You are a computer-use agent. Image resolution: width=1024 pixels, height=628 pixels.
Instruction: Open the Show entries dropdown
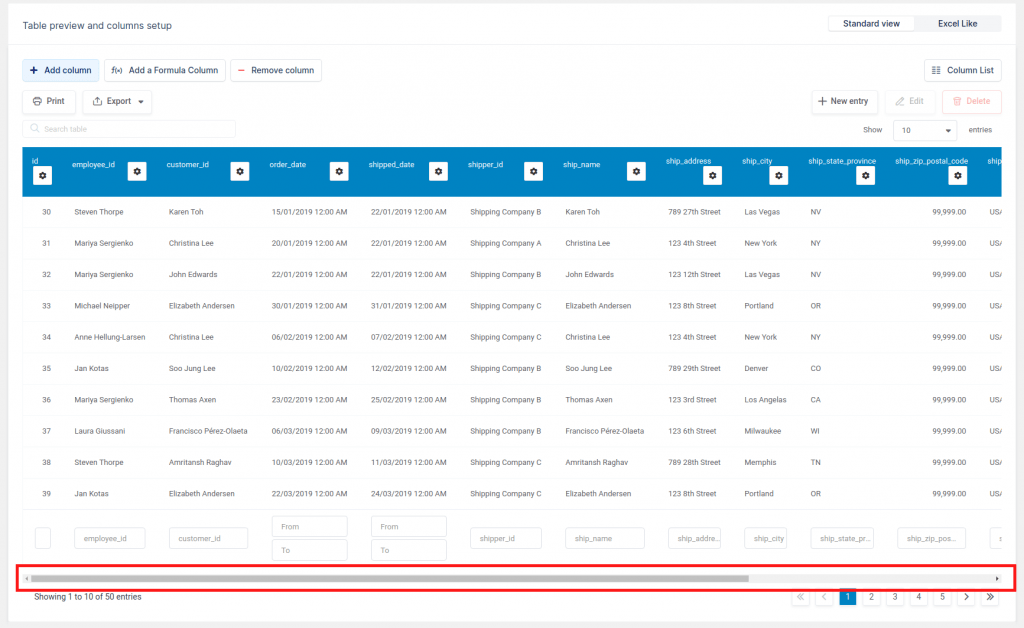pos(923,129)
